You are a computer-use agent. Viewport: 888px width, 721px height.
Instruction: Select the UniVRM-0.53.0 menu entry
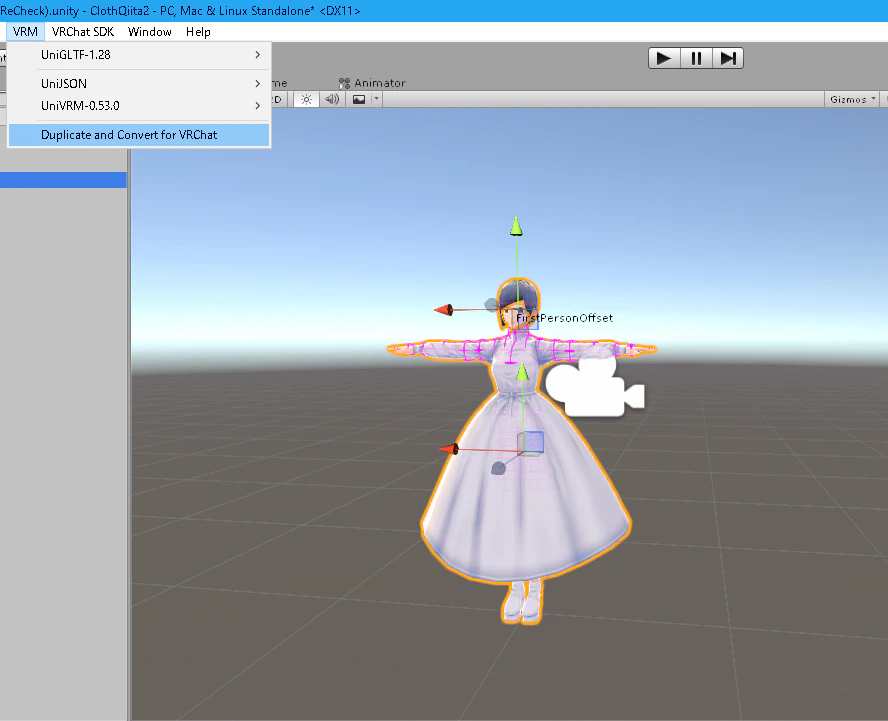tap(139, 106)
